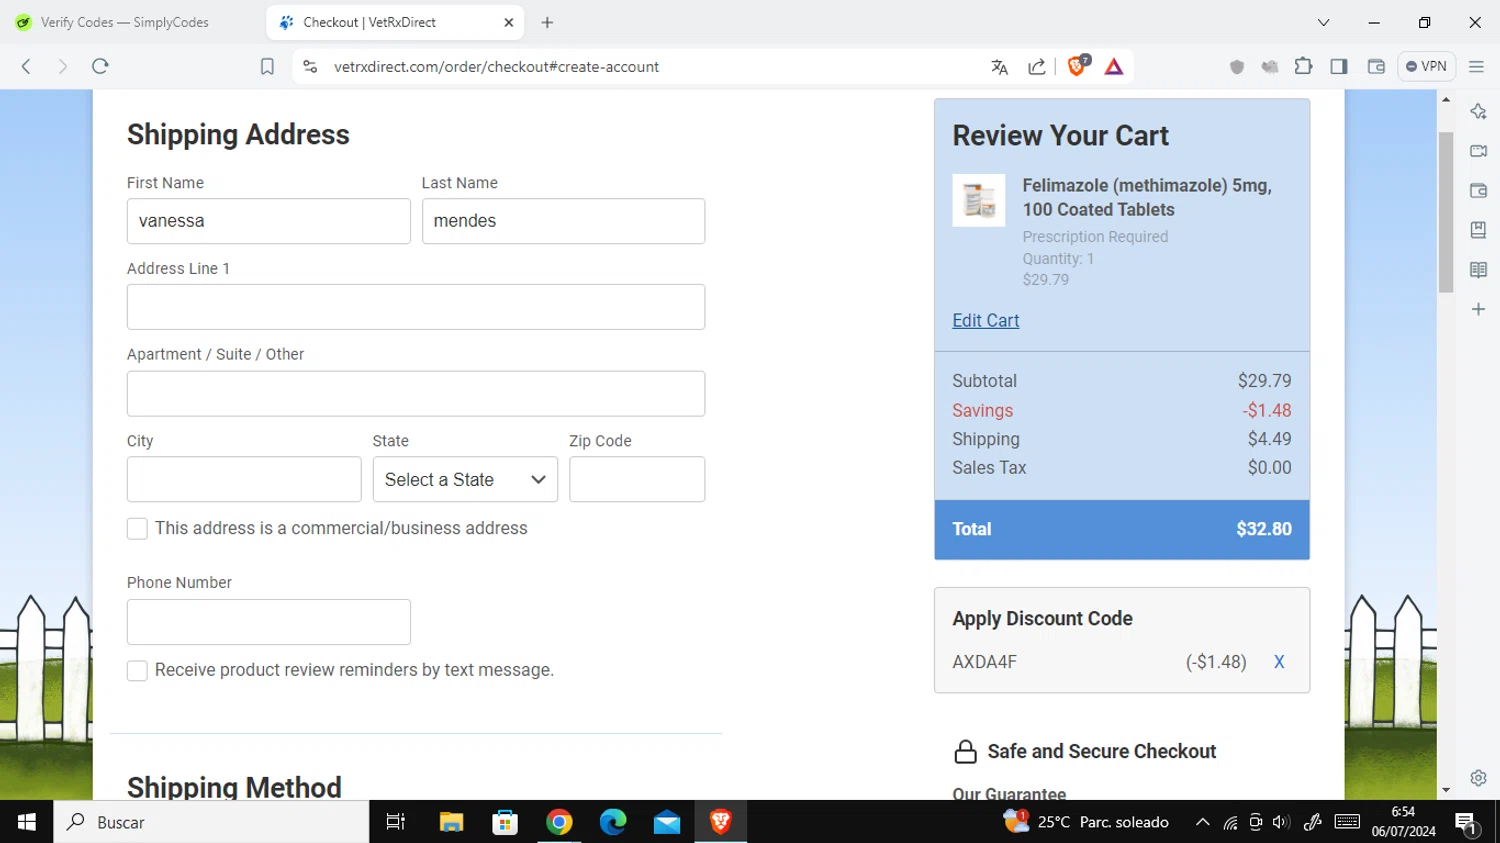Open the Leo AI sidebar icon
1500x843 pixels.
tap(1478, 112)
